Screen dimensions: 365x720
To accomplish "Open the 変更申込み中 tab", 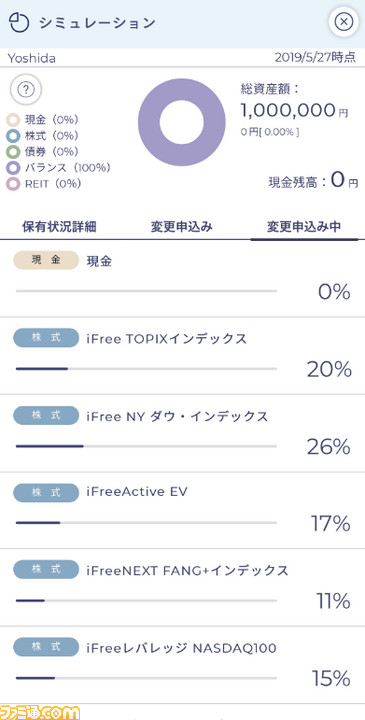I will point(304,227).
